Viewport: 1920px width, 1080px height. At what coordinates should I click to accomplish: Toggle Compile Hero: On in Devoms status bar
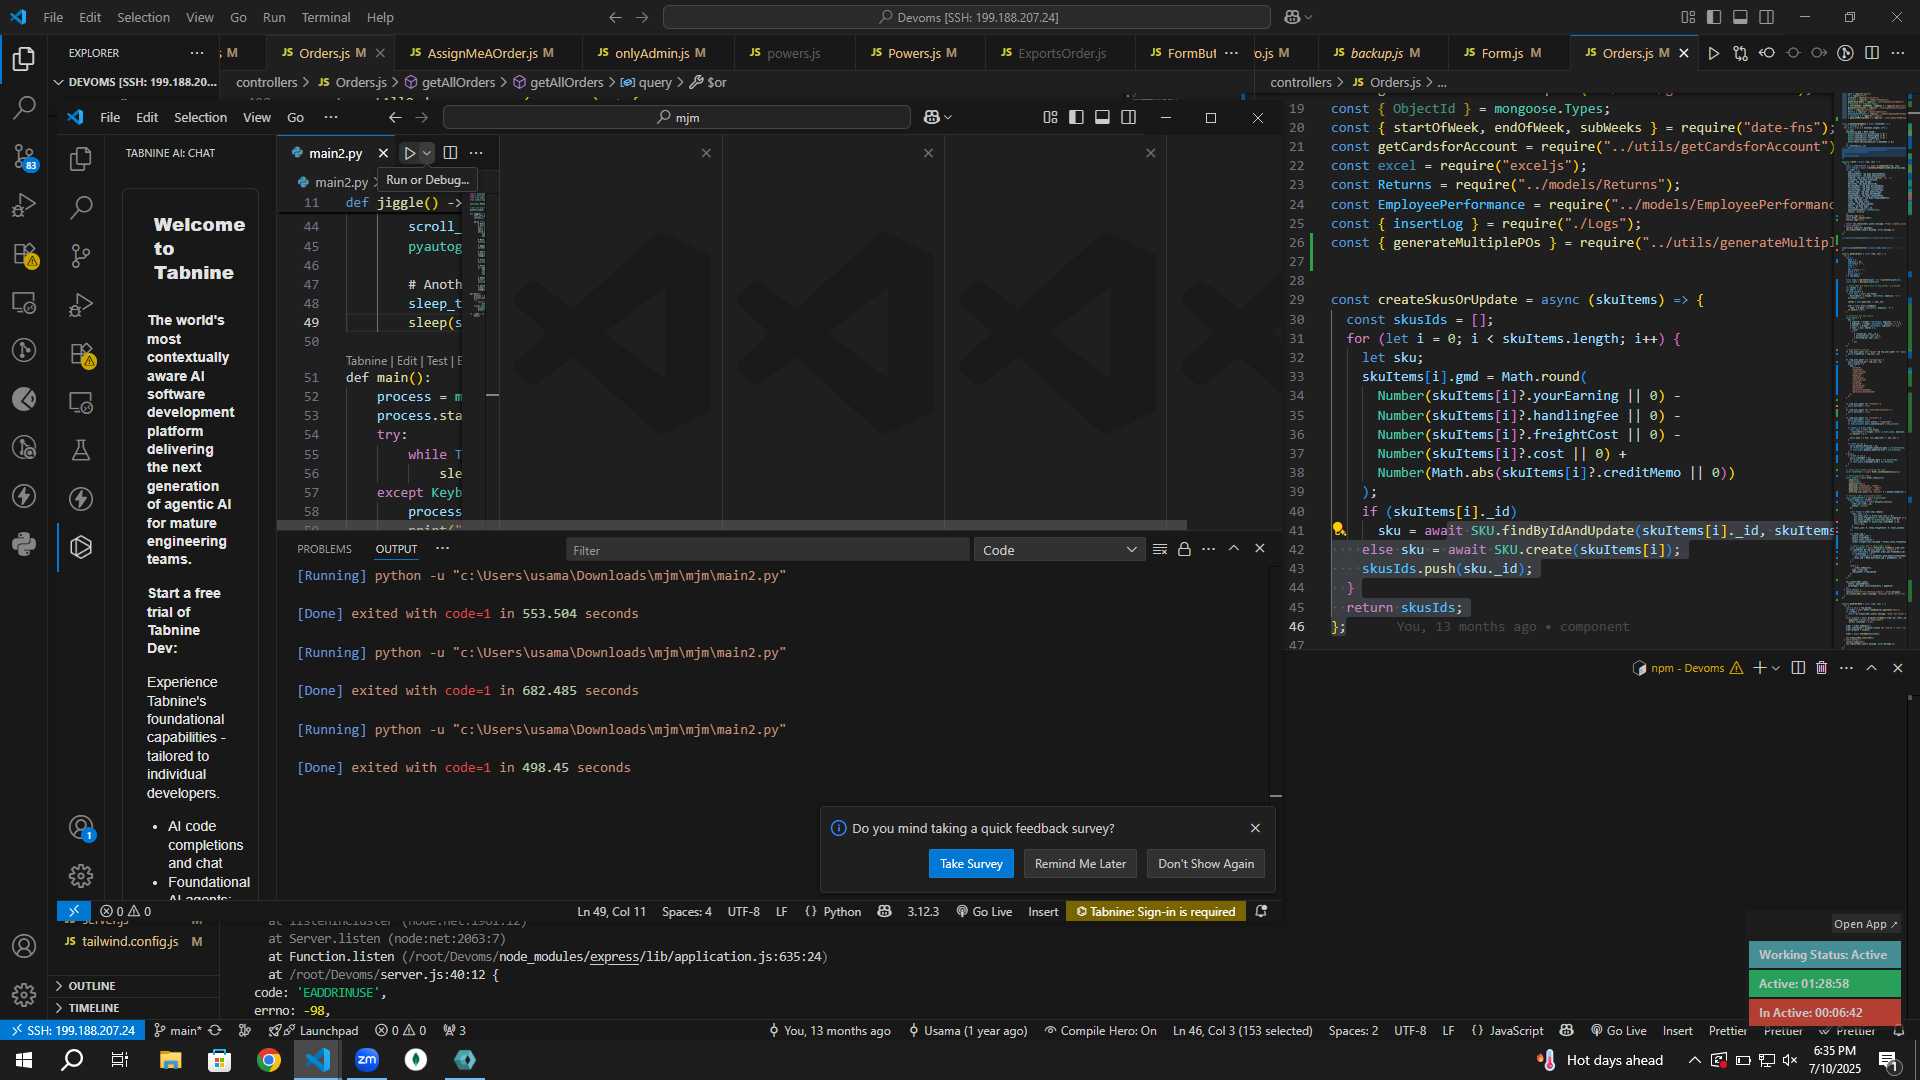coord(1100,1030)
